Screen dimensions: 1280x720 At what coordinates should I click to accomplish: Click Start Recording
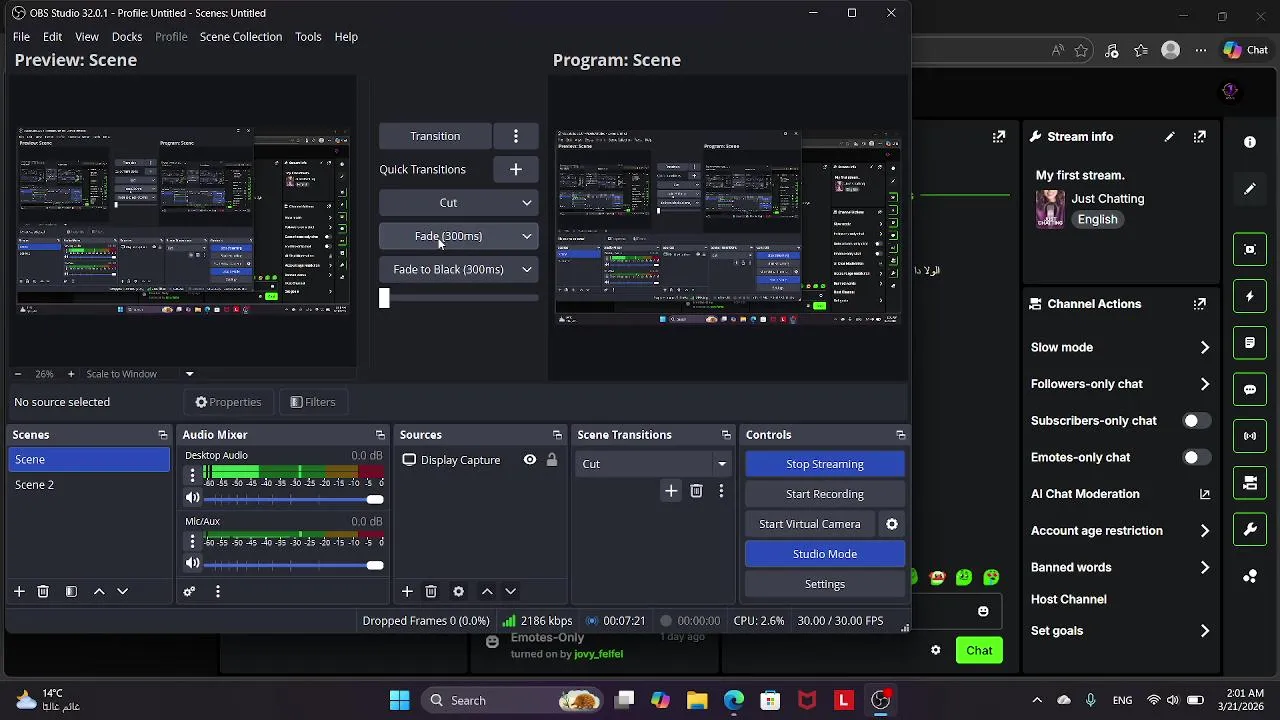[825, 494]
